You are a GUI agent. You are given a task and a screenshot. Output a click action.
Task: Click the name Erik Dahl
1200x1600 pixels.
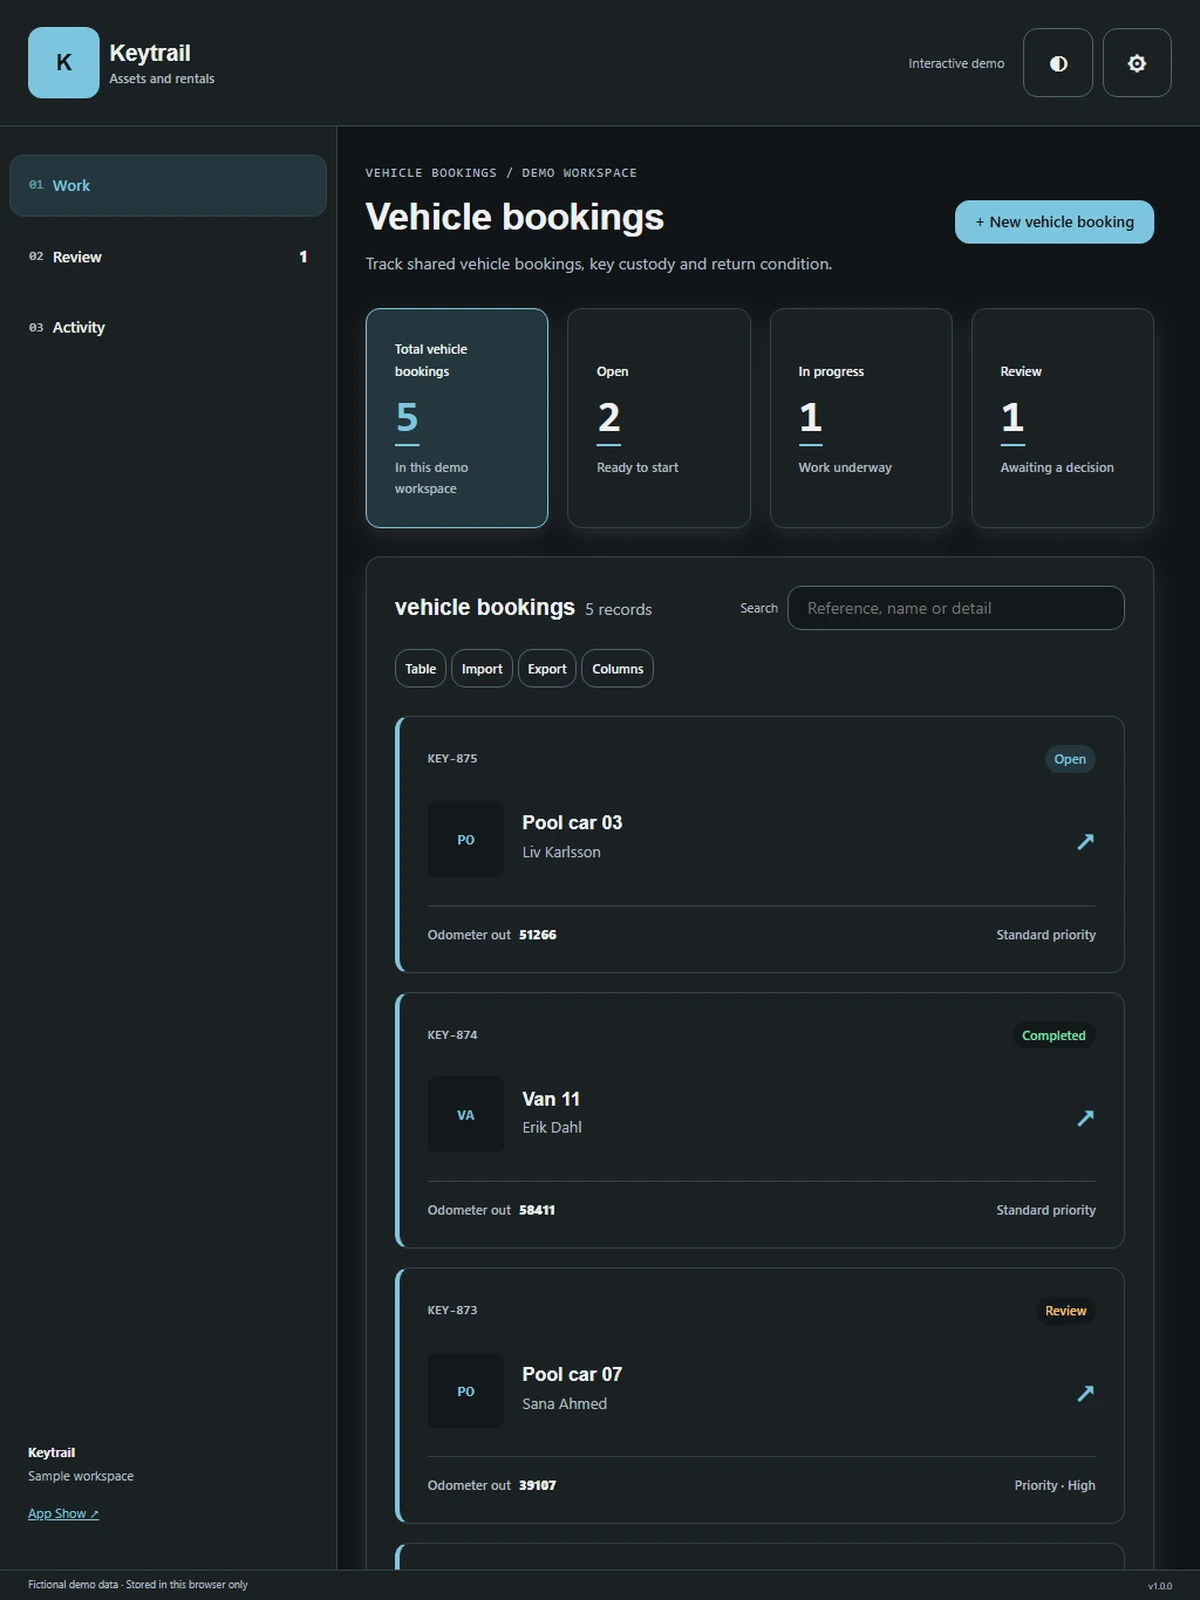click(x=552, y=1127)
